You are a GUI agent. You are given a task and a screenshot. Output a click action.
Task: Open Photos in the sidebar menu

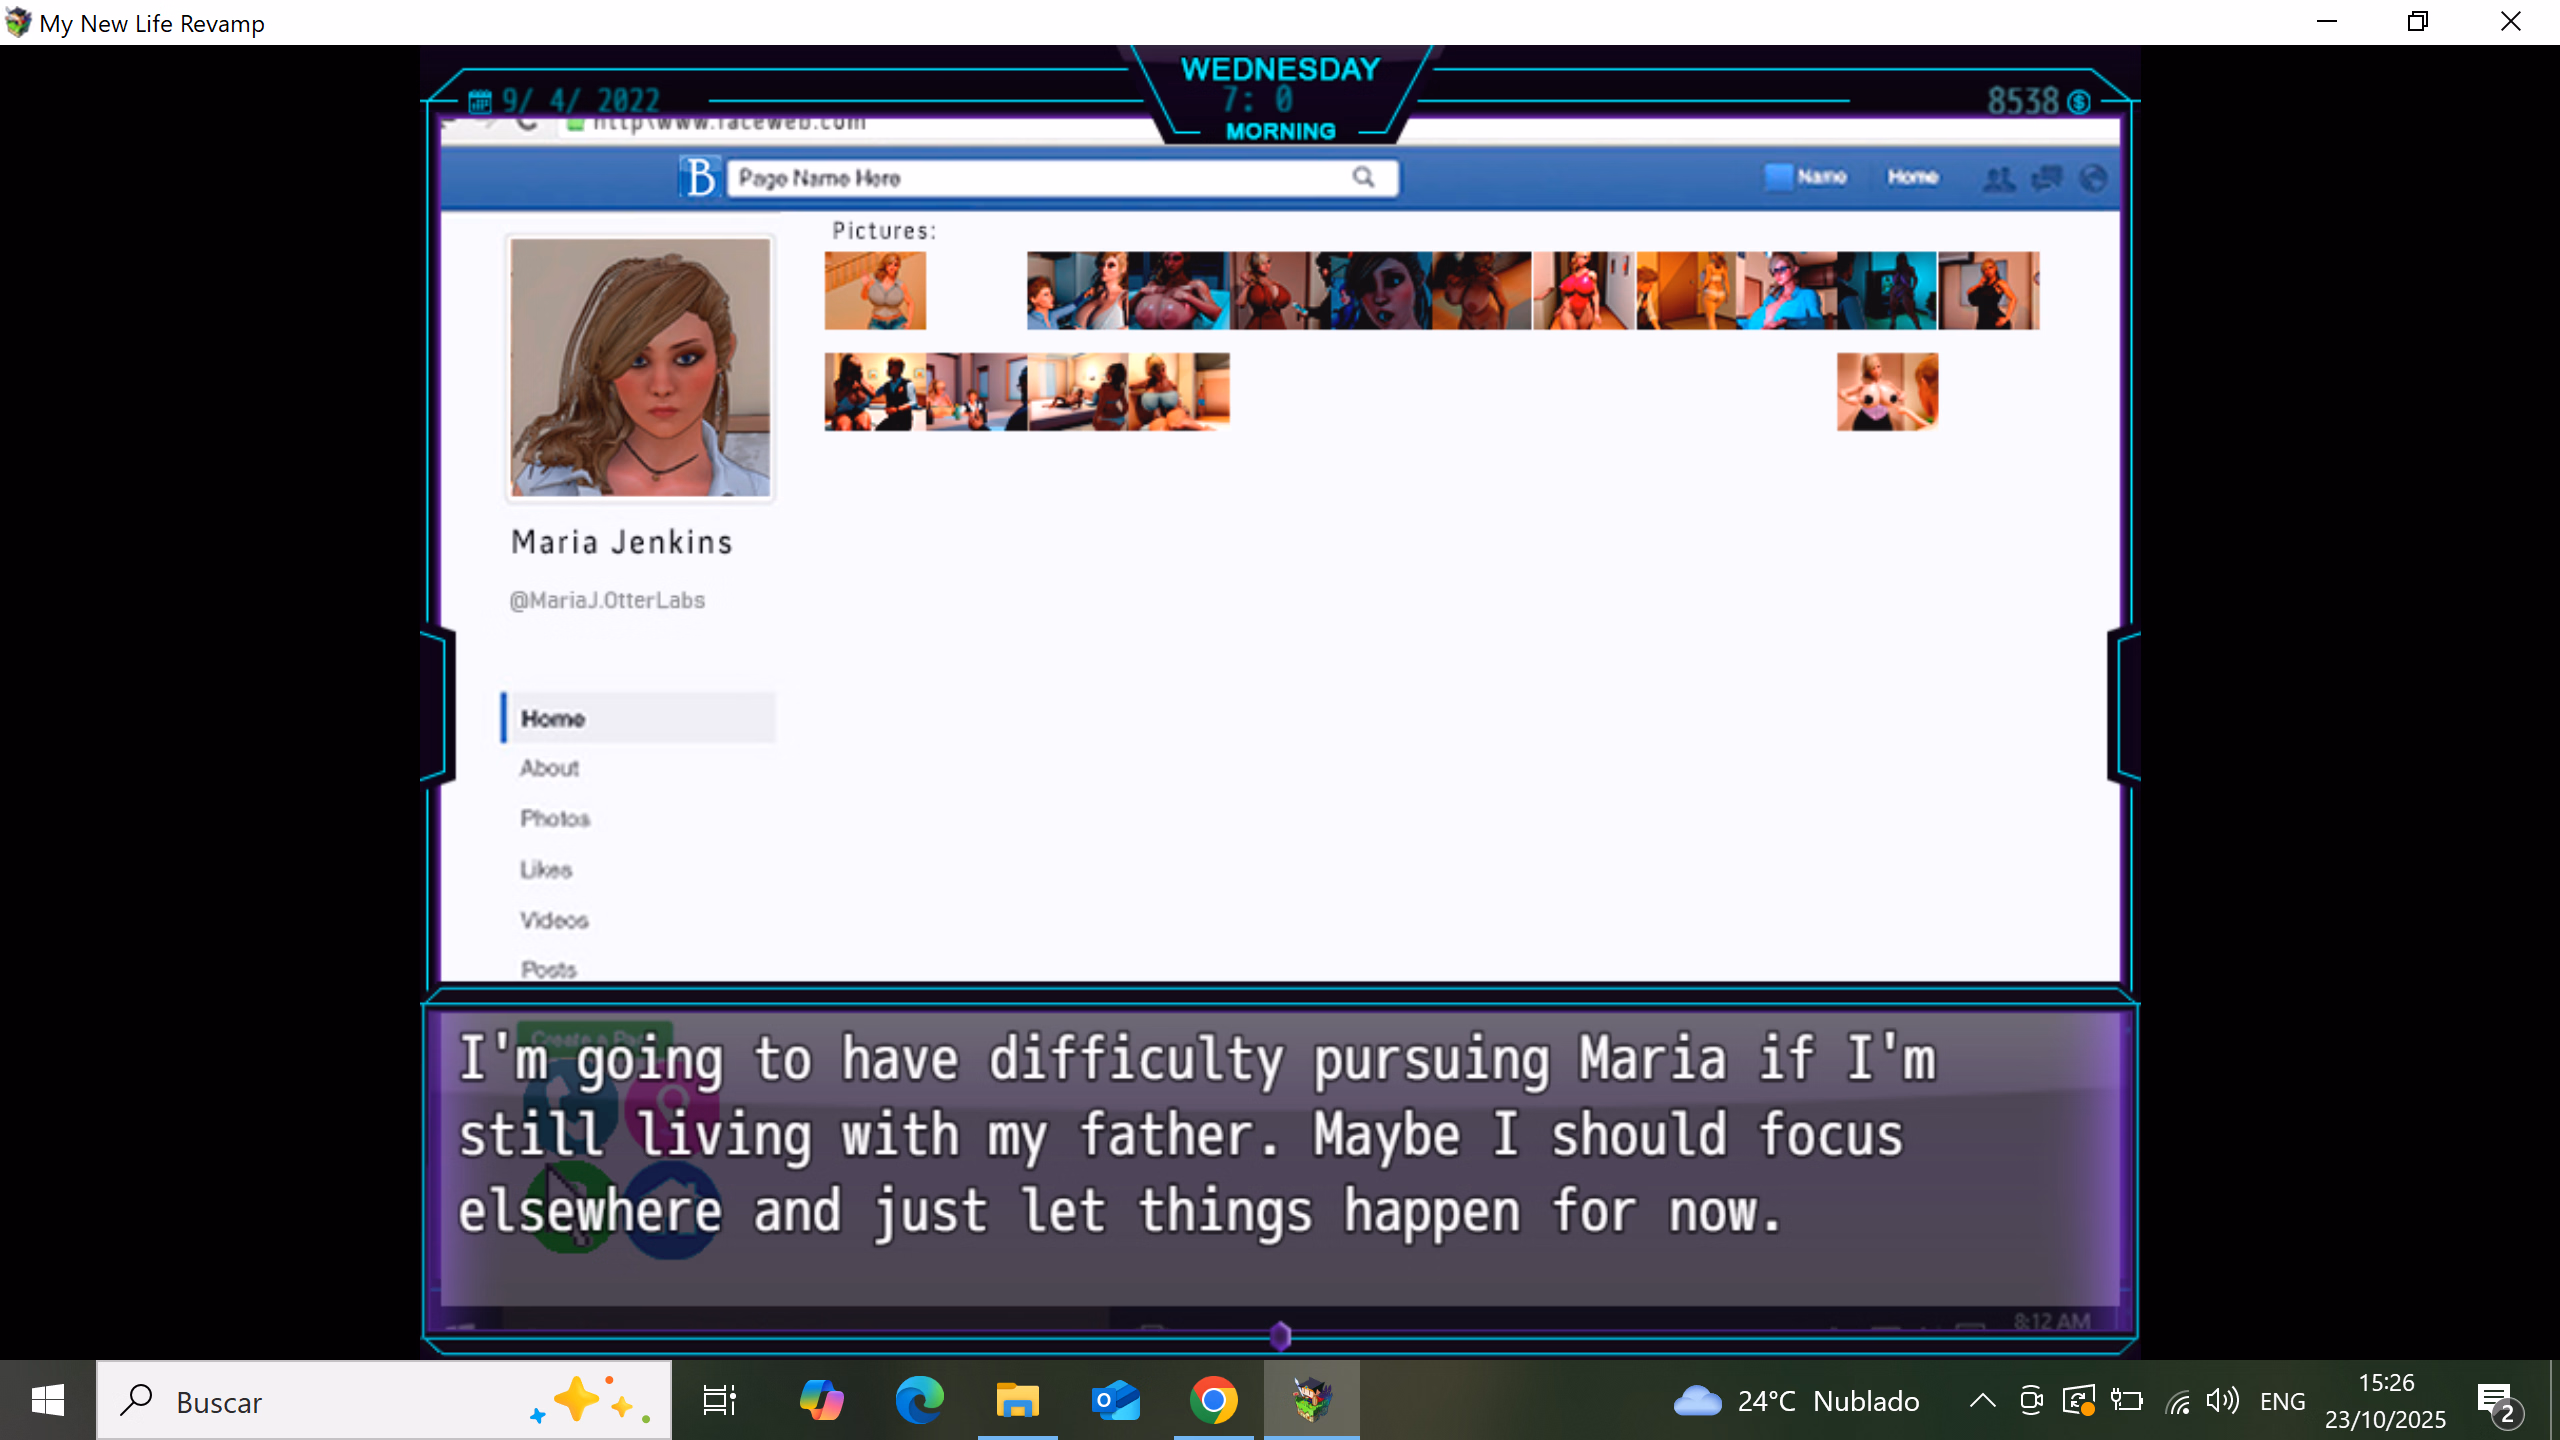555,819
